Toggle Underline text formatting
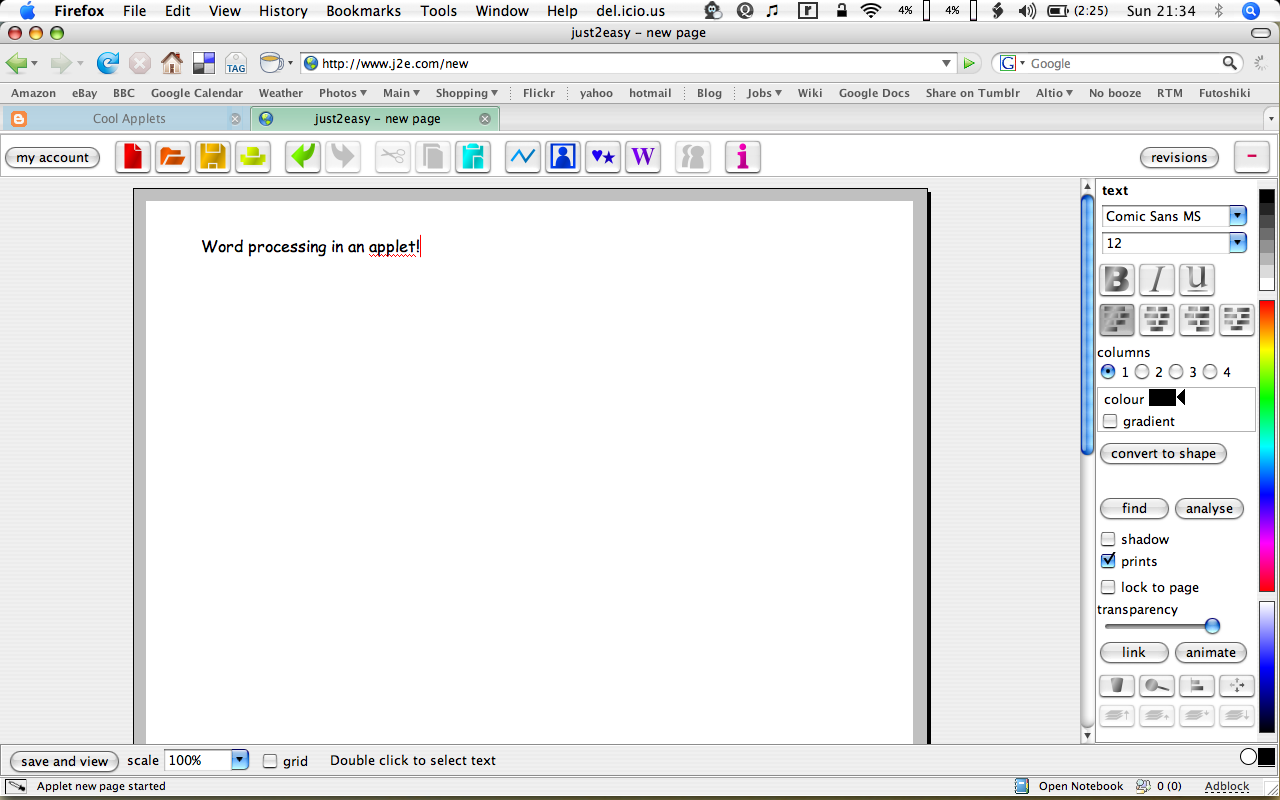This screenshot has height=800, width=1280. pyautogui.click(x=1197, y=279)
